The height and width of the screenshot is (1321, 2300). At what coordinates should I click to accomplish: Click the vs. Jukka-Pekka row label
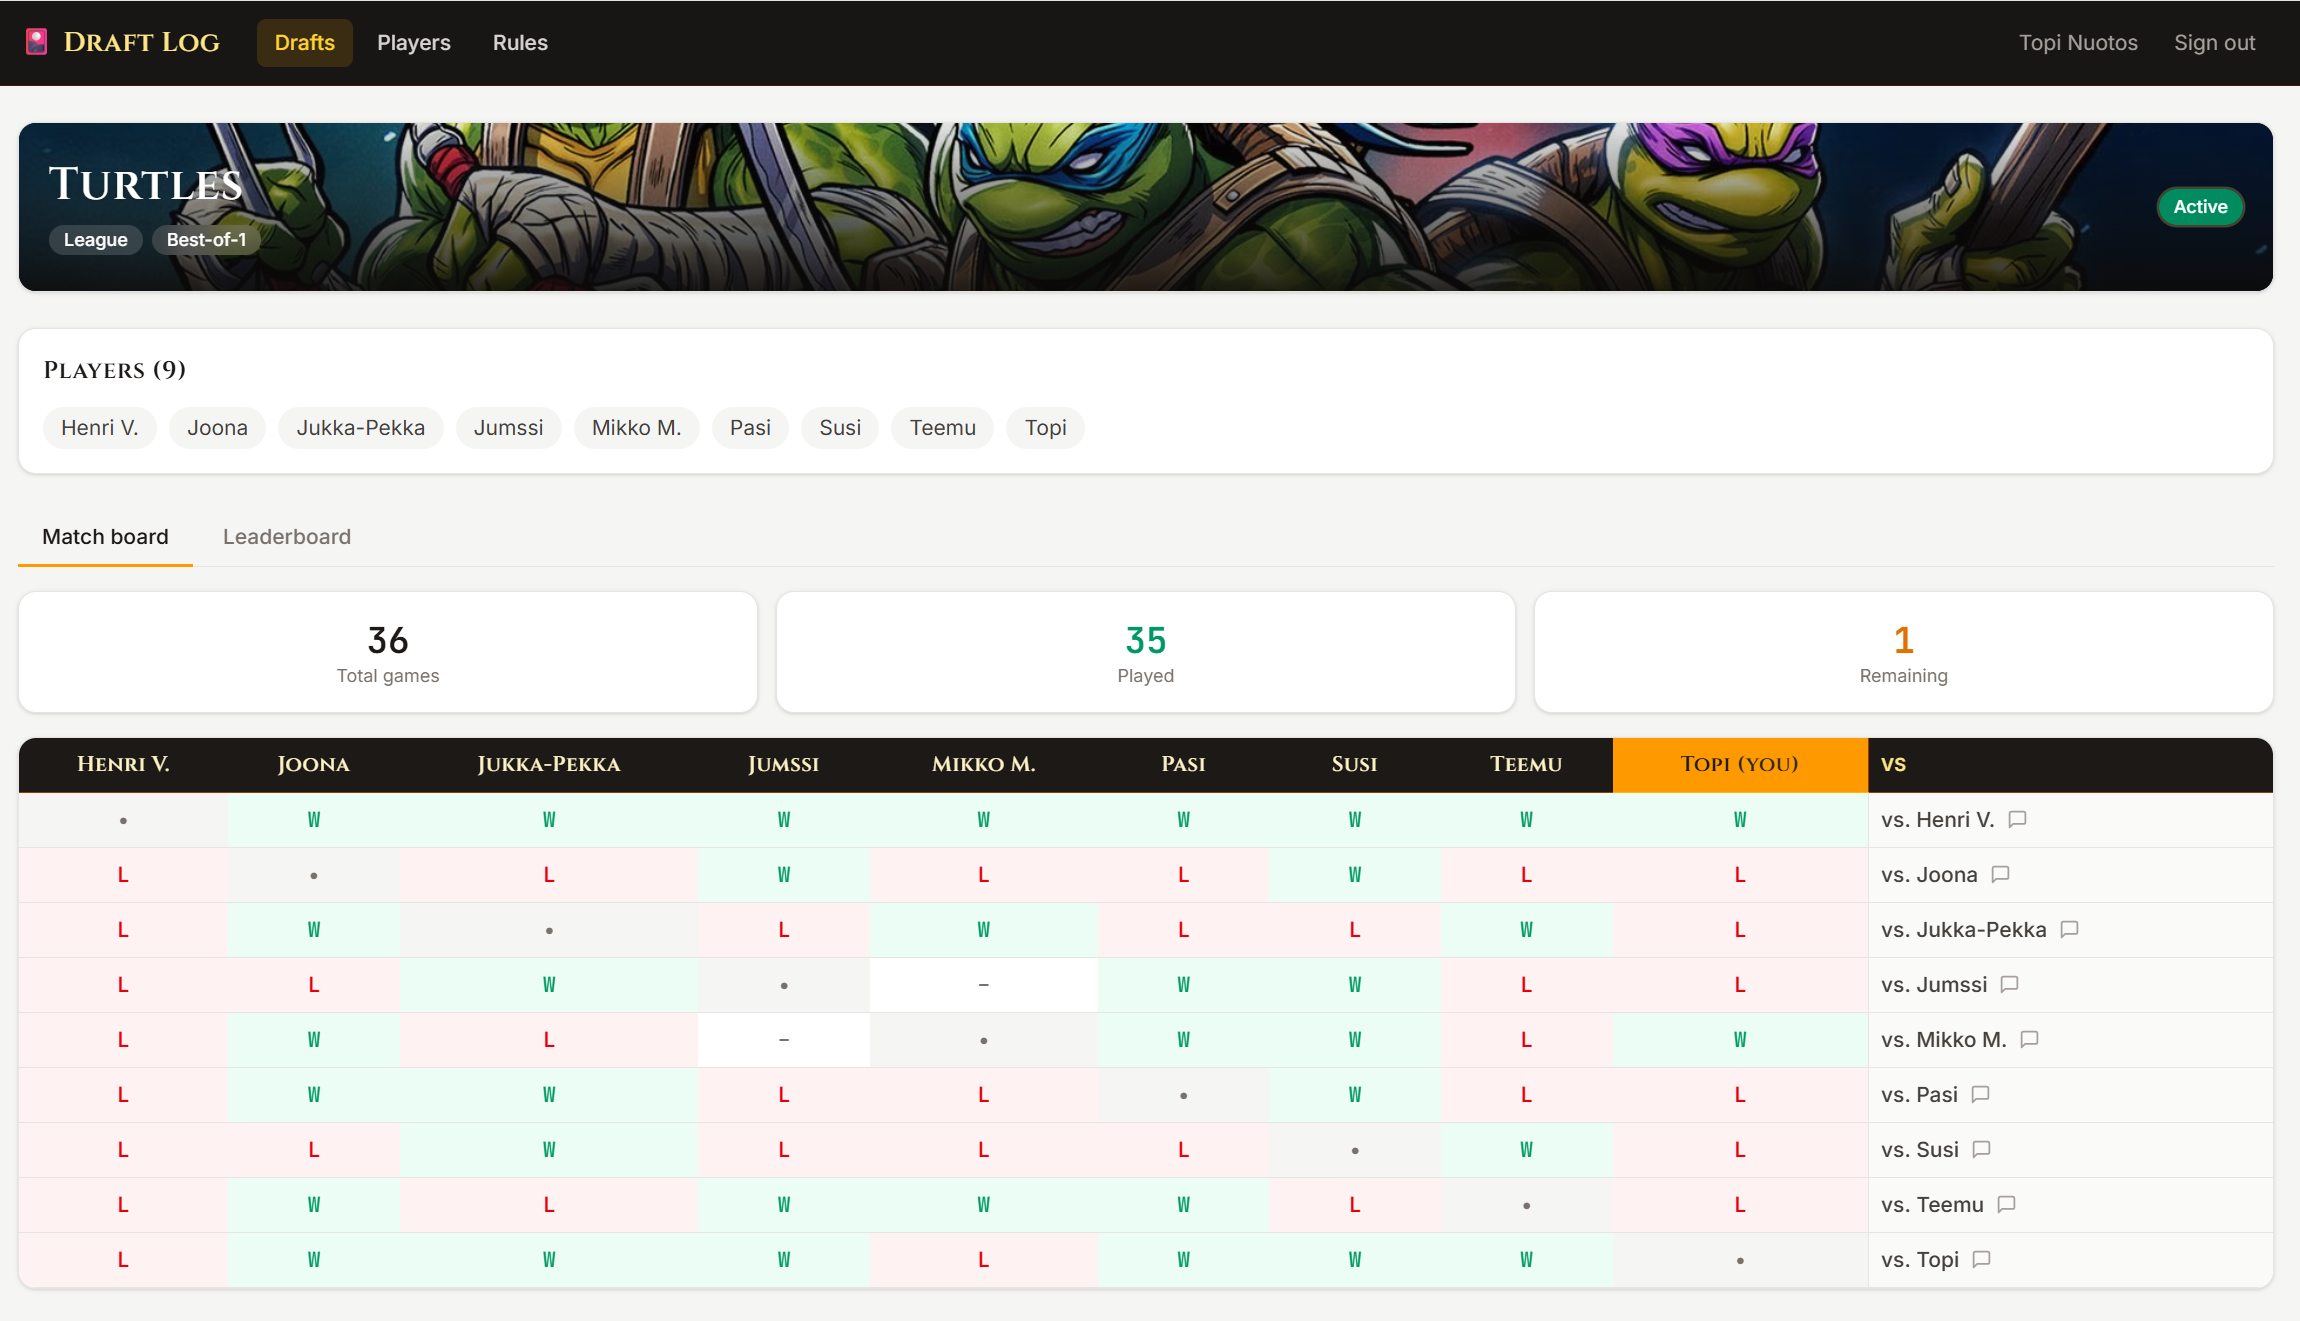[x=1964, y=930]
